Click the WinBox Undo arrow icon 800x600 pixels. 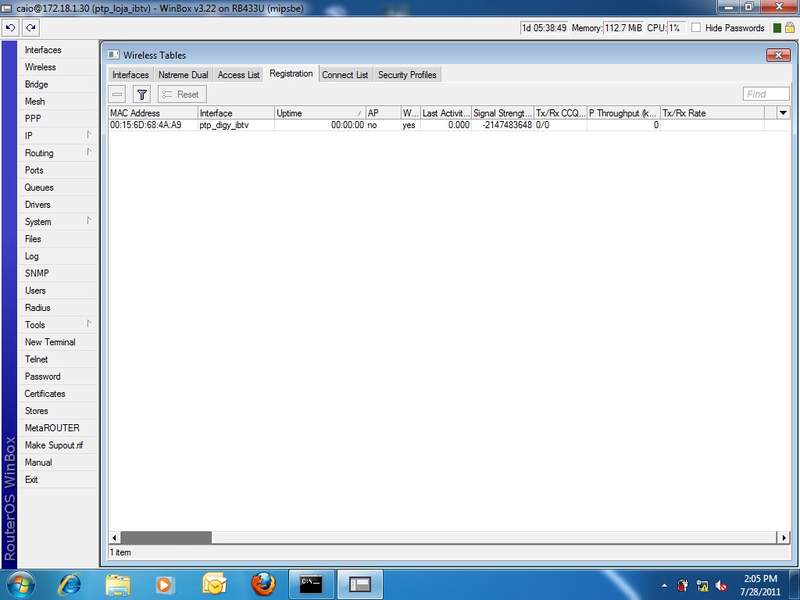[x=10, y=28]
